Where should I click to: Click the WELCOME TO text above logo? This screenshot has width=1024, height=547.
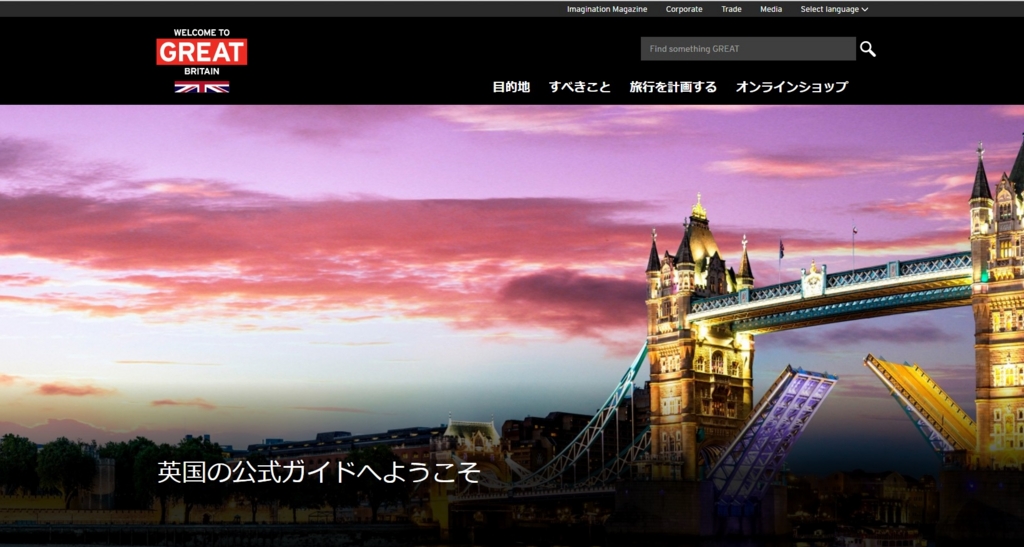click(x=201, y=32)
